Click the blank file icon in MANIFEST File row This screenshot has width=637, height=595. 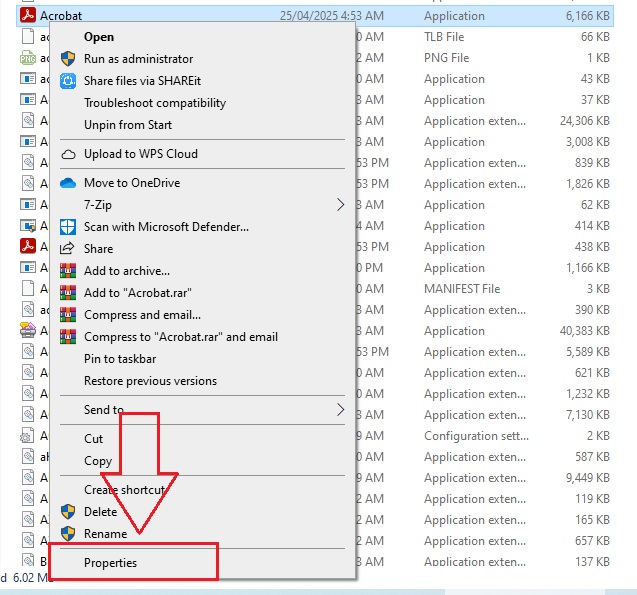[x=28, y=288]
